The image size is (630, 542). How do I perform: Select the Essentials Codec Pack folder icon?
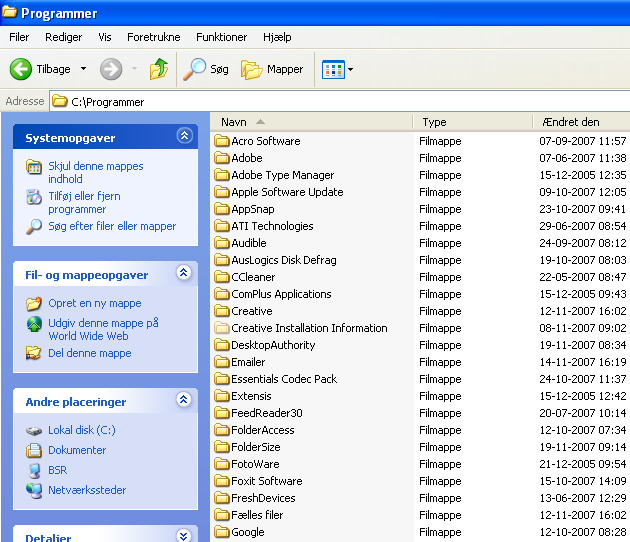click(221, 379)
